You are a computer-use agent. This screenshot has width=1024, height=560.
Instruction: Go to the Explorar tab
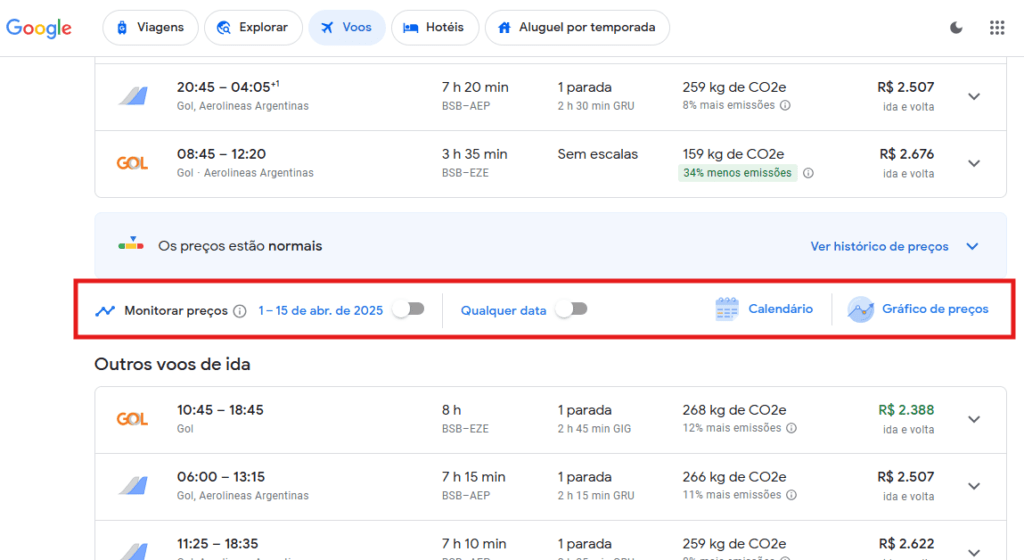253,28
